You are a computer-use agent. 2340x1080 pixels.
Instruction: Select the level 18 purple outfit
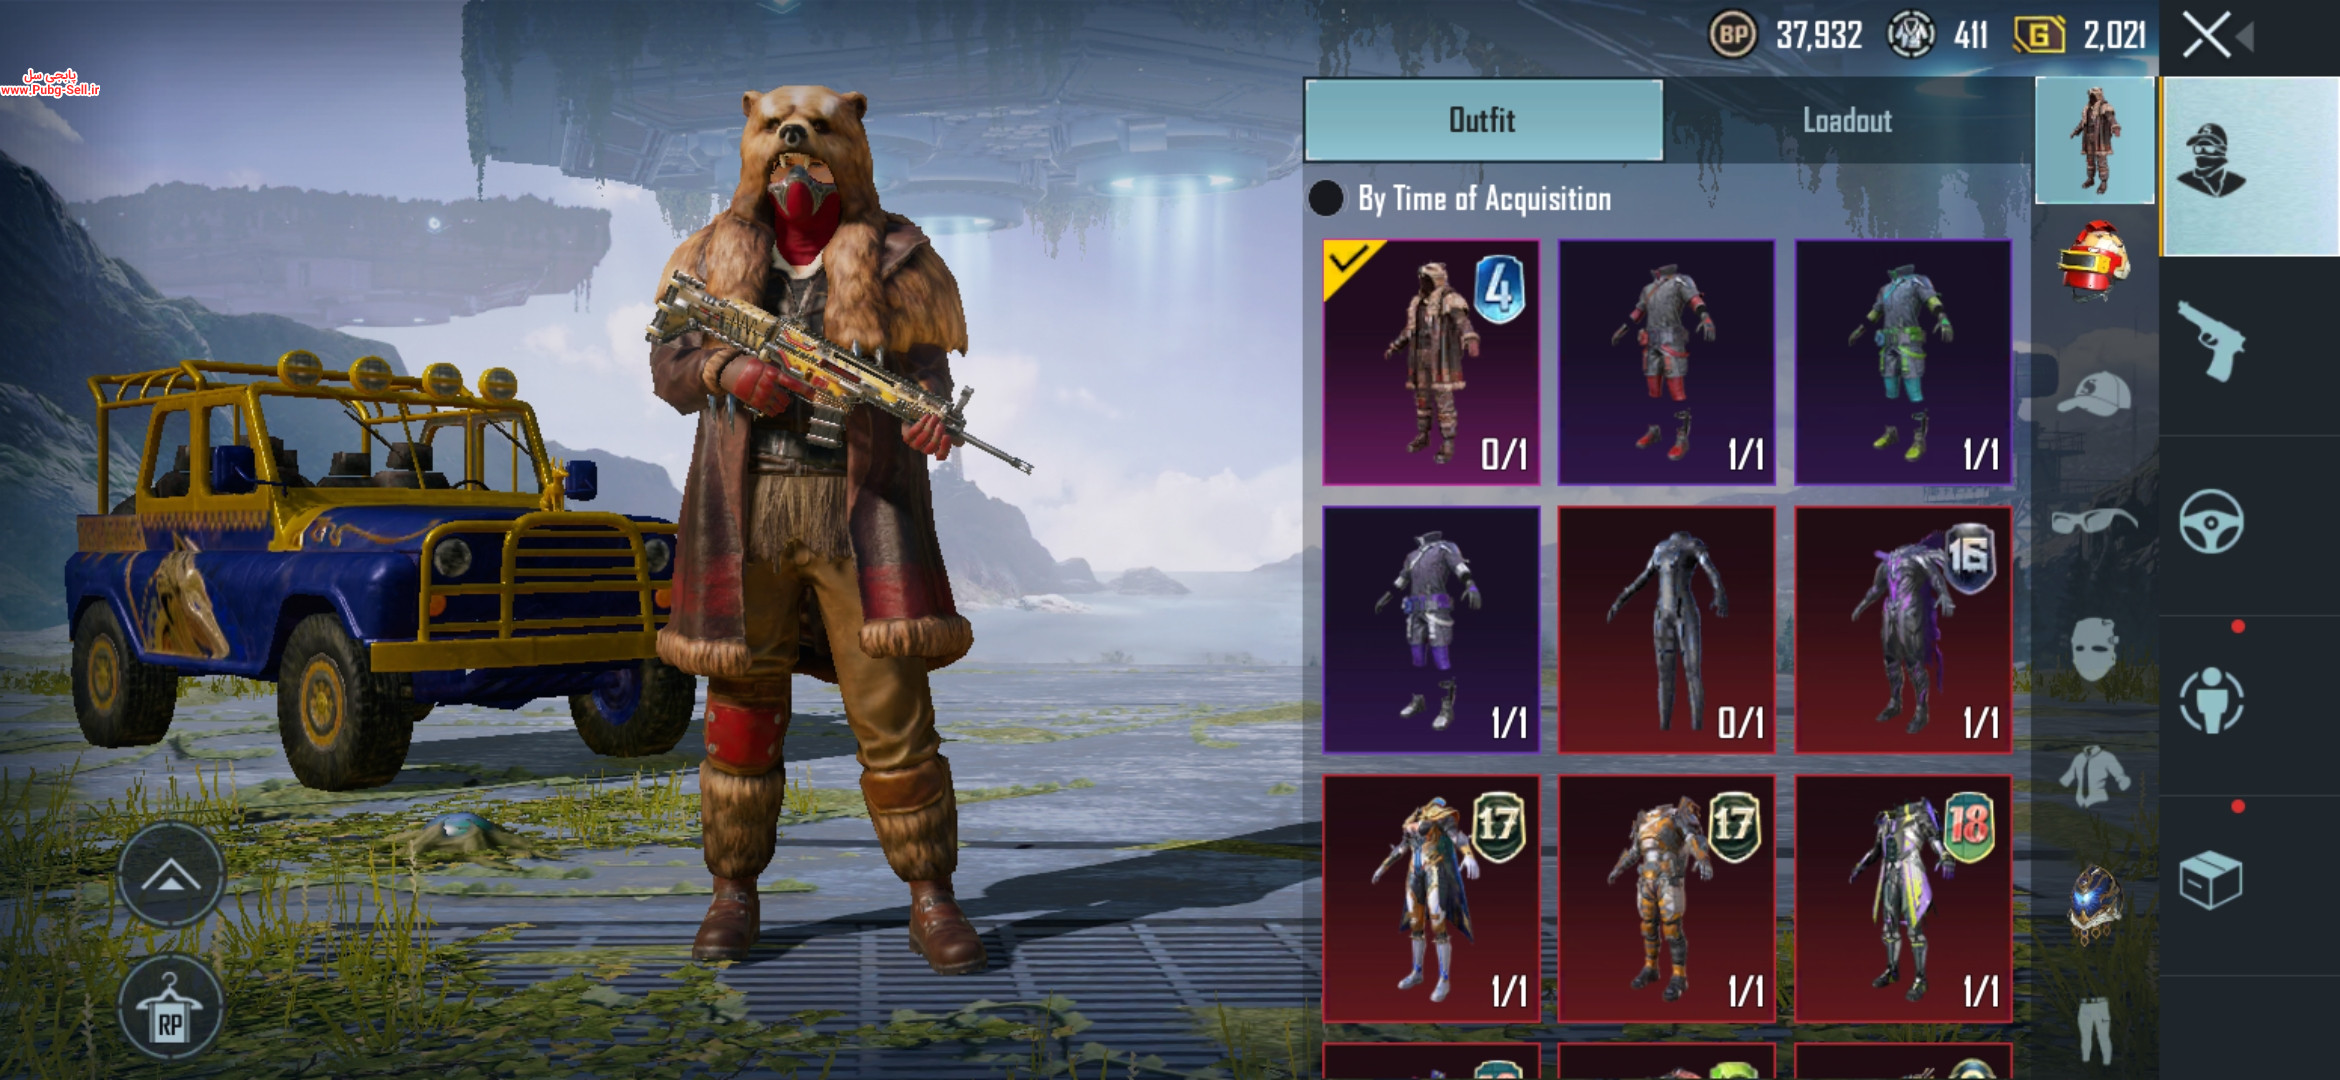click(x=1903, y=898)
